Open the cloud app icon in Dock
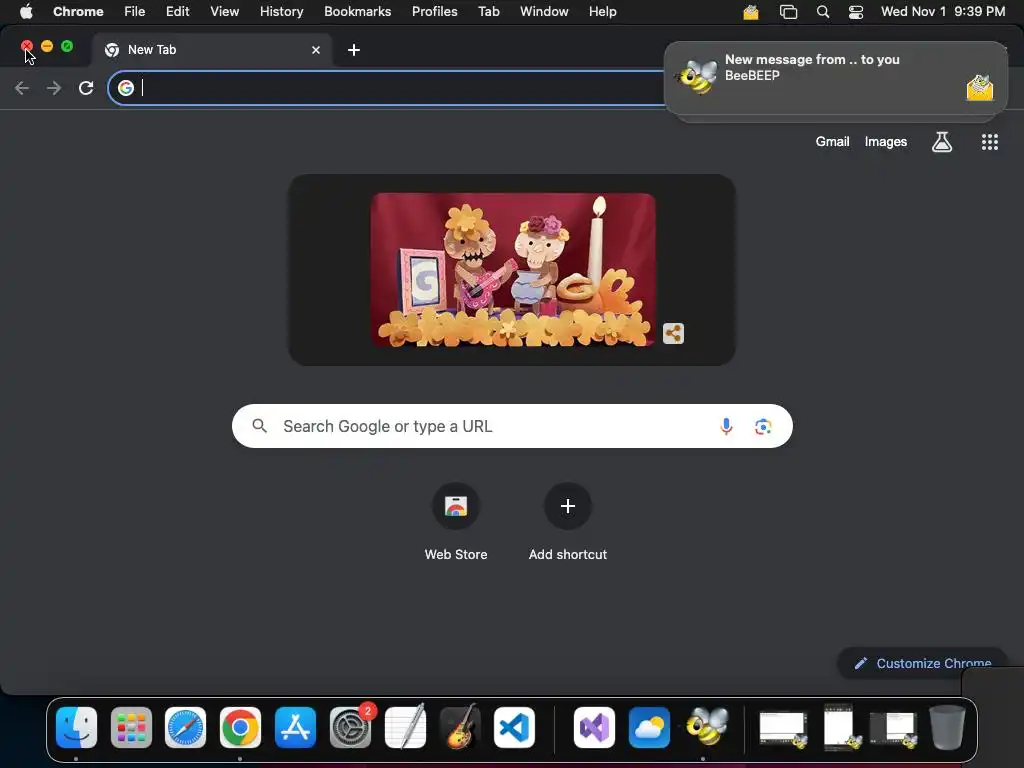This screenshot has width=1024, height=768. coord(649,728)
